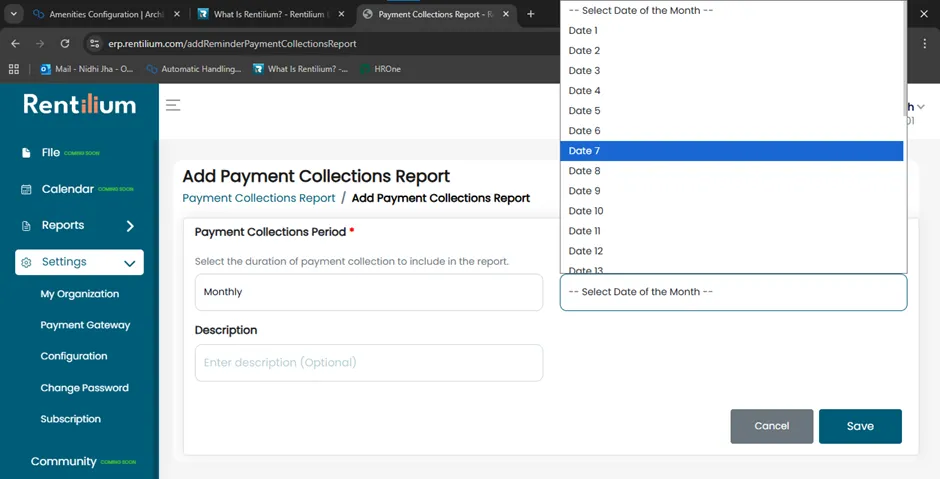Click the Calendar sidebar icon
Screen dimensions: 940x479
click(26, 189)
